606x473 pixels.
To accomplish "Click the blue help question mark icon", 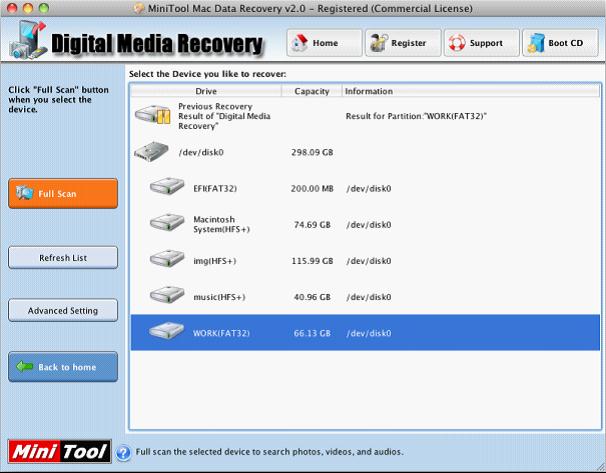I will pyautogui.click(x=123, y=453).
